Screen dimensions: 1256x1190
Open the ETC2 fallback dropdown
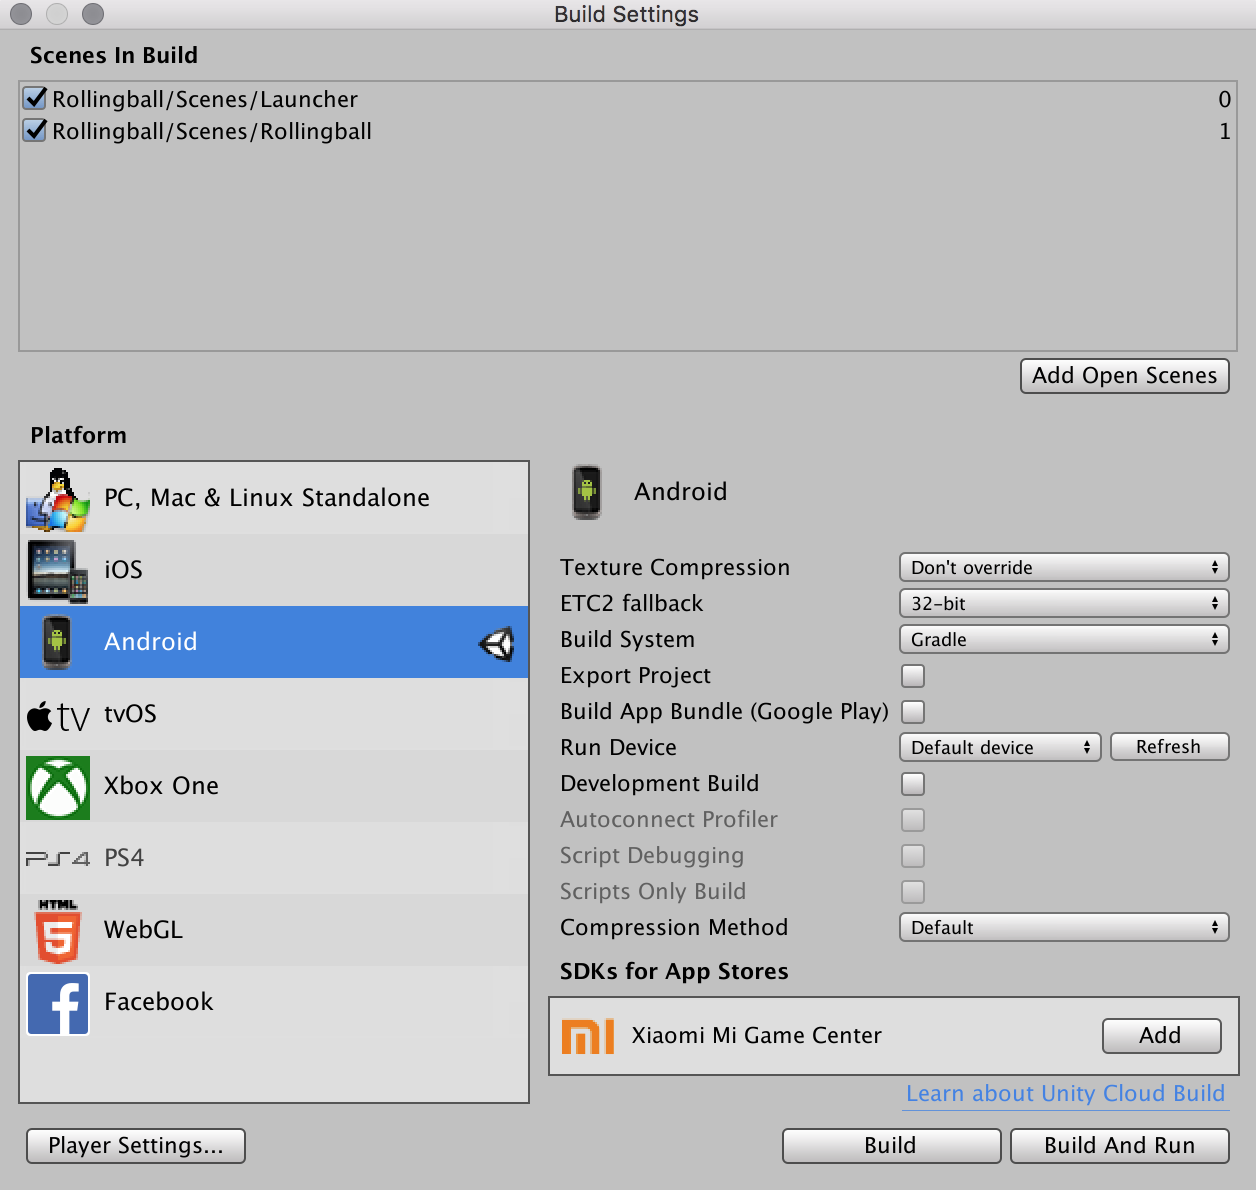coord(1064,603)
